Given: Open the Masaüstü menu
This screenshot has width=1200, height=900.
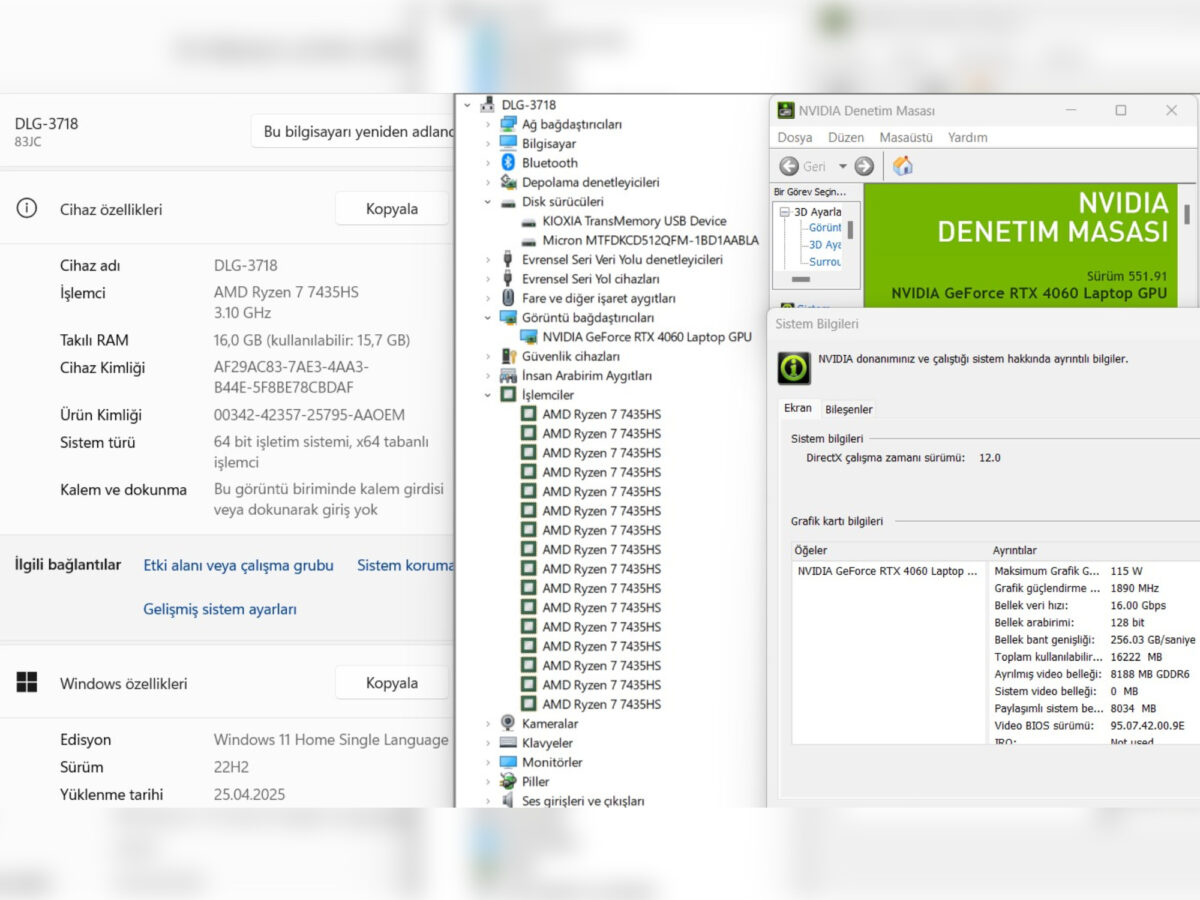Looking at the screenshot, I should coord(906,137).
